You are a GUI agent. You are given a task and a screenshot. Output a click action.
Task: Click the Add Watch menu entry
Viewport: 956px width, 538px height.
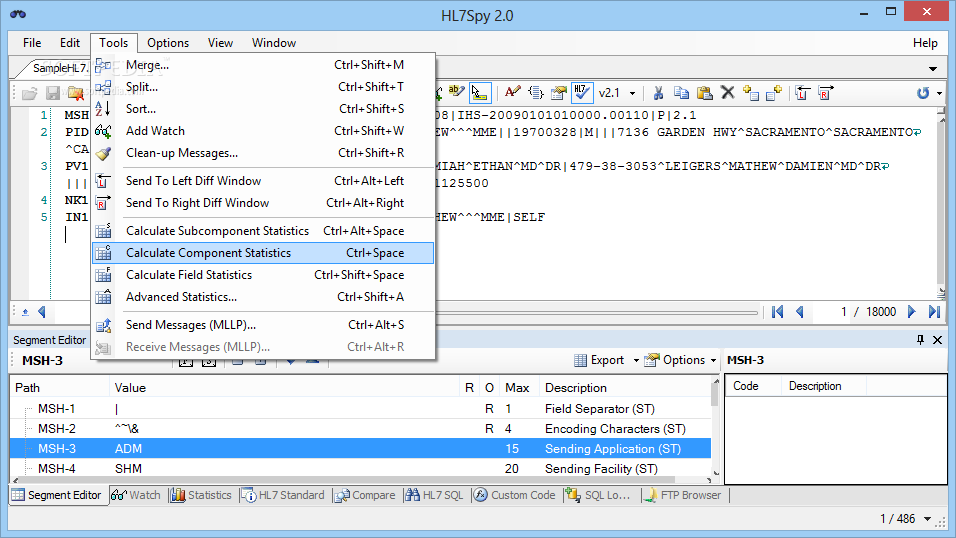tap(263, 131)
